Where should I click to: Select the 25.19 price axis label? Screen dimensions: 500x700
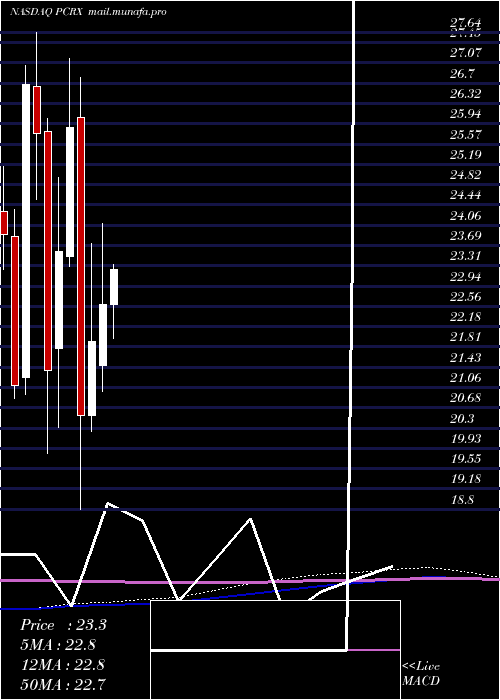(x=466, y=155)
